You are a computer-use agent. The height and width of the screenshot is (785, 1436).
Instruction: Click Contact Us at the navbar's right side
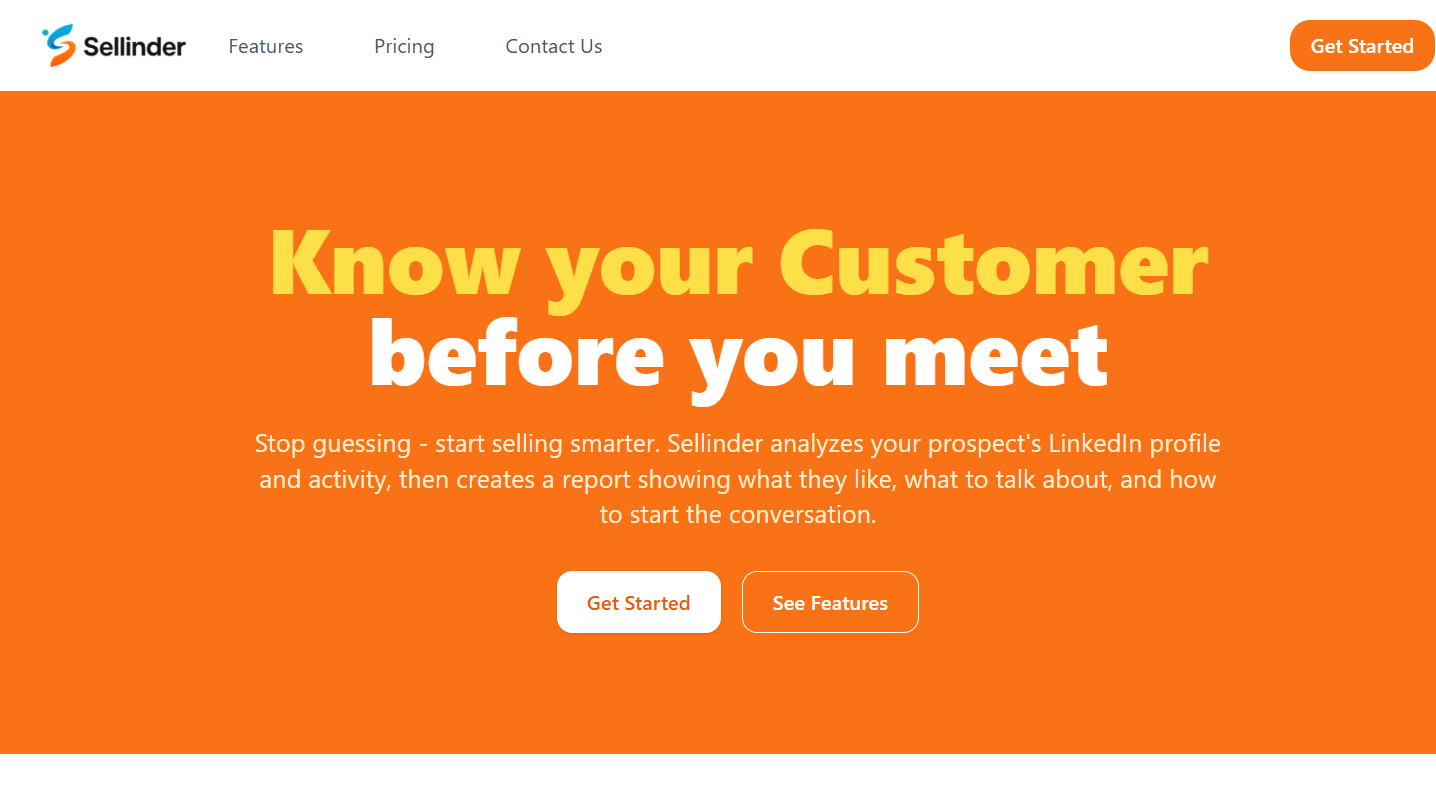(553, 46)
